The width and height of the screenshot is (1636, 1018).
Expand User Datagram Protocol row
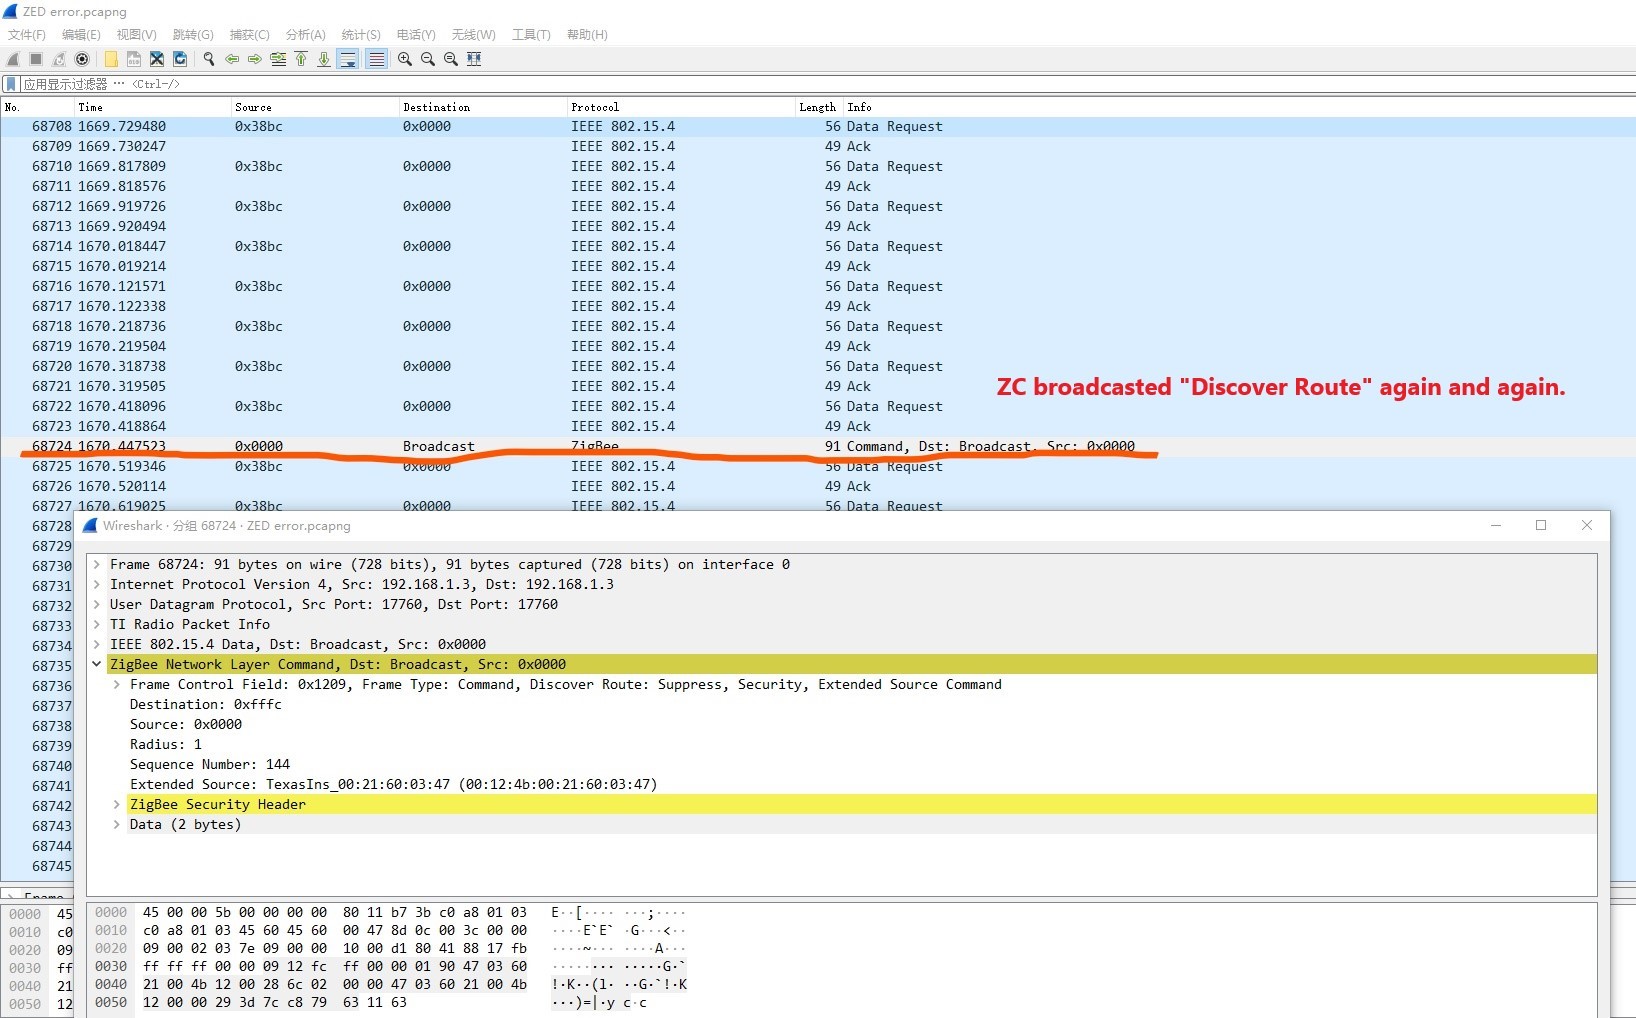[97, 604]
